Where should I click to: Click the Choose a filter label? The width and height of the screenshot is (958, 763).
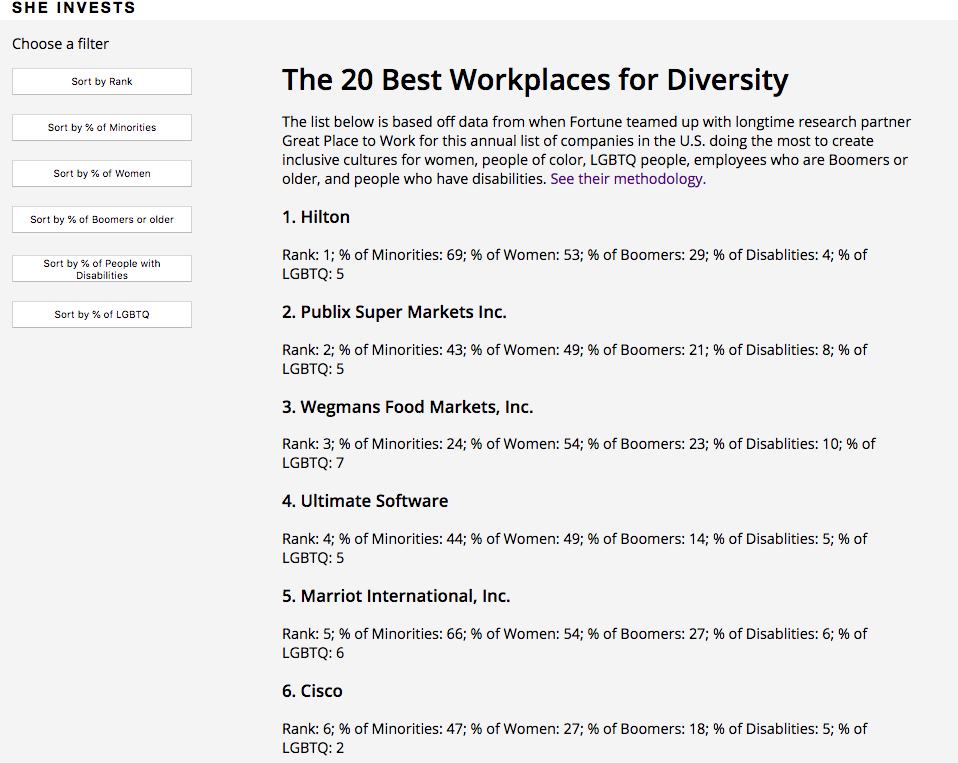(60, 44)
